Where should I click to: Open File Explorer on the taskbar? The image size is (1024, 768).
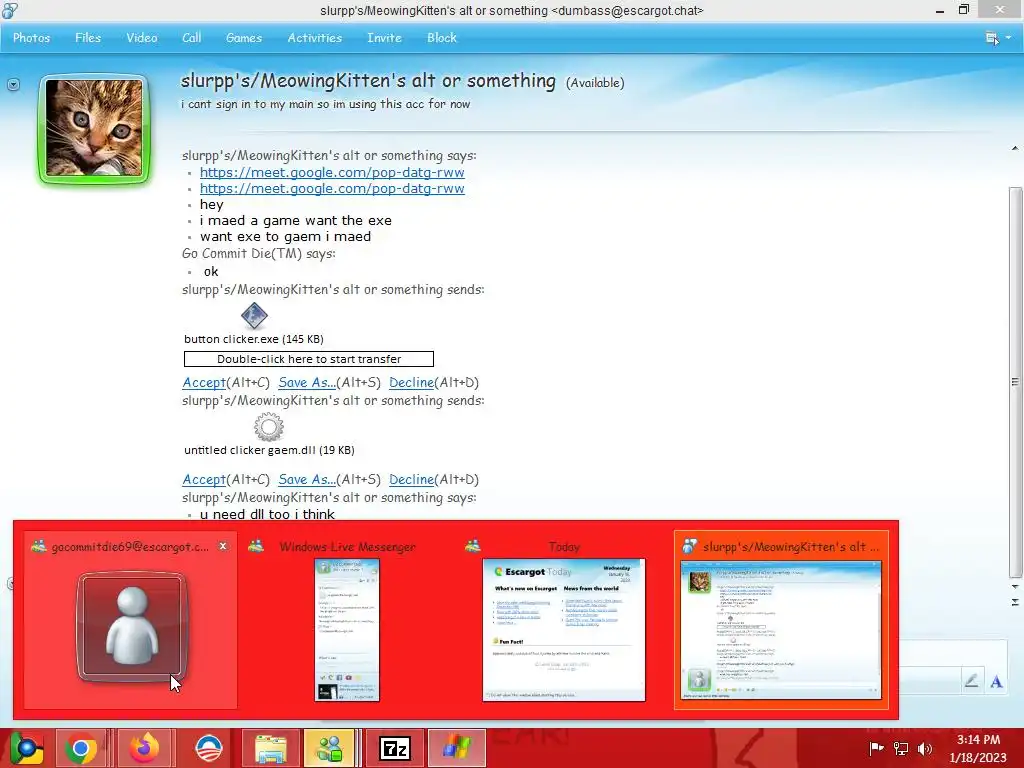coord(270,748)
